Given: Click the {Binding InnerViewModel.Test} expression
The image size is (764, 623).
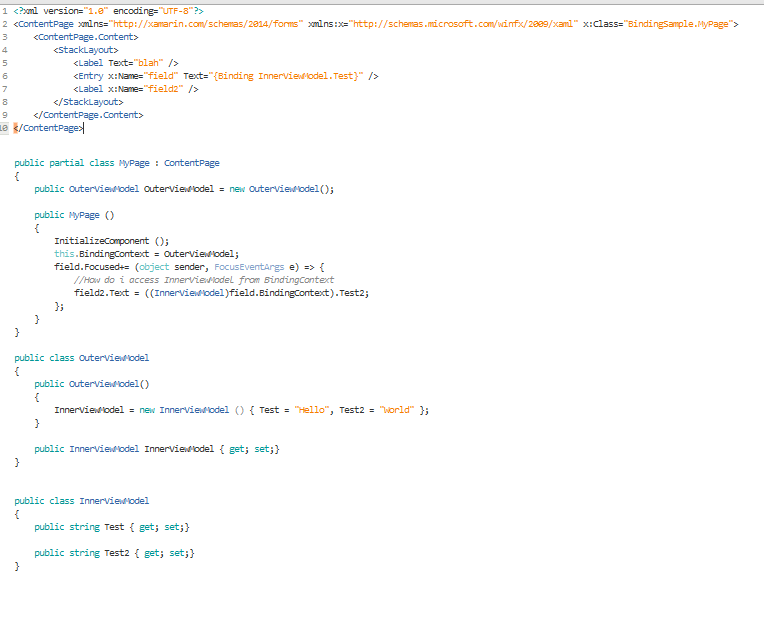Looking at the screenshot, I should coord(286,76).
